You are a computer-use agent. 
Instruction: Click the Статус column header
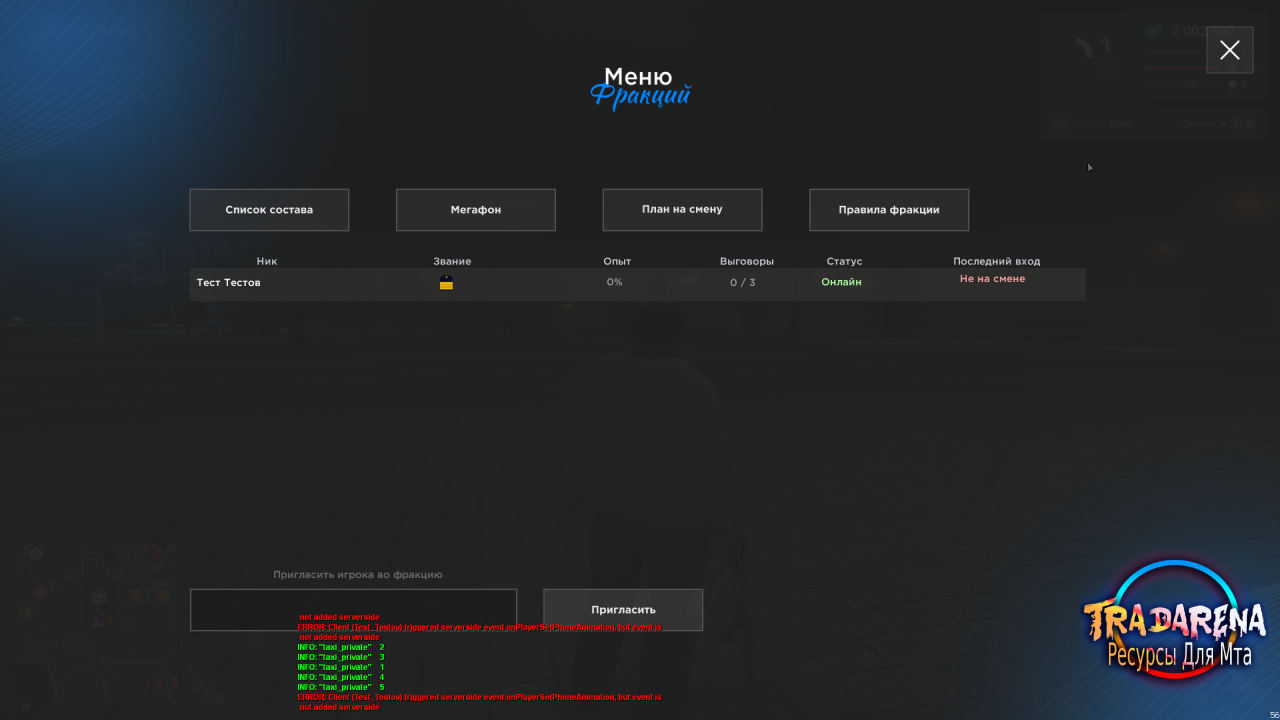[844, 261]
